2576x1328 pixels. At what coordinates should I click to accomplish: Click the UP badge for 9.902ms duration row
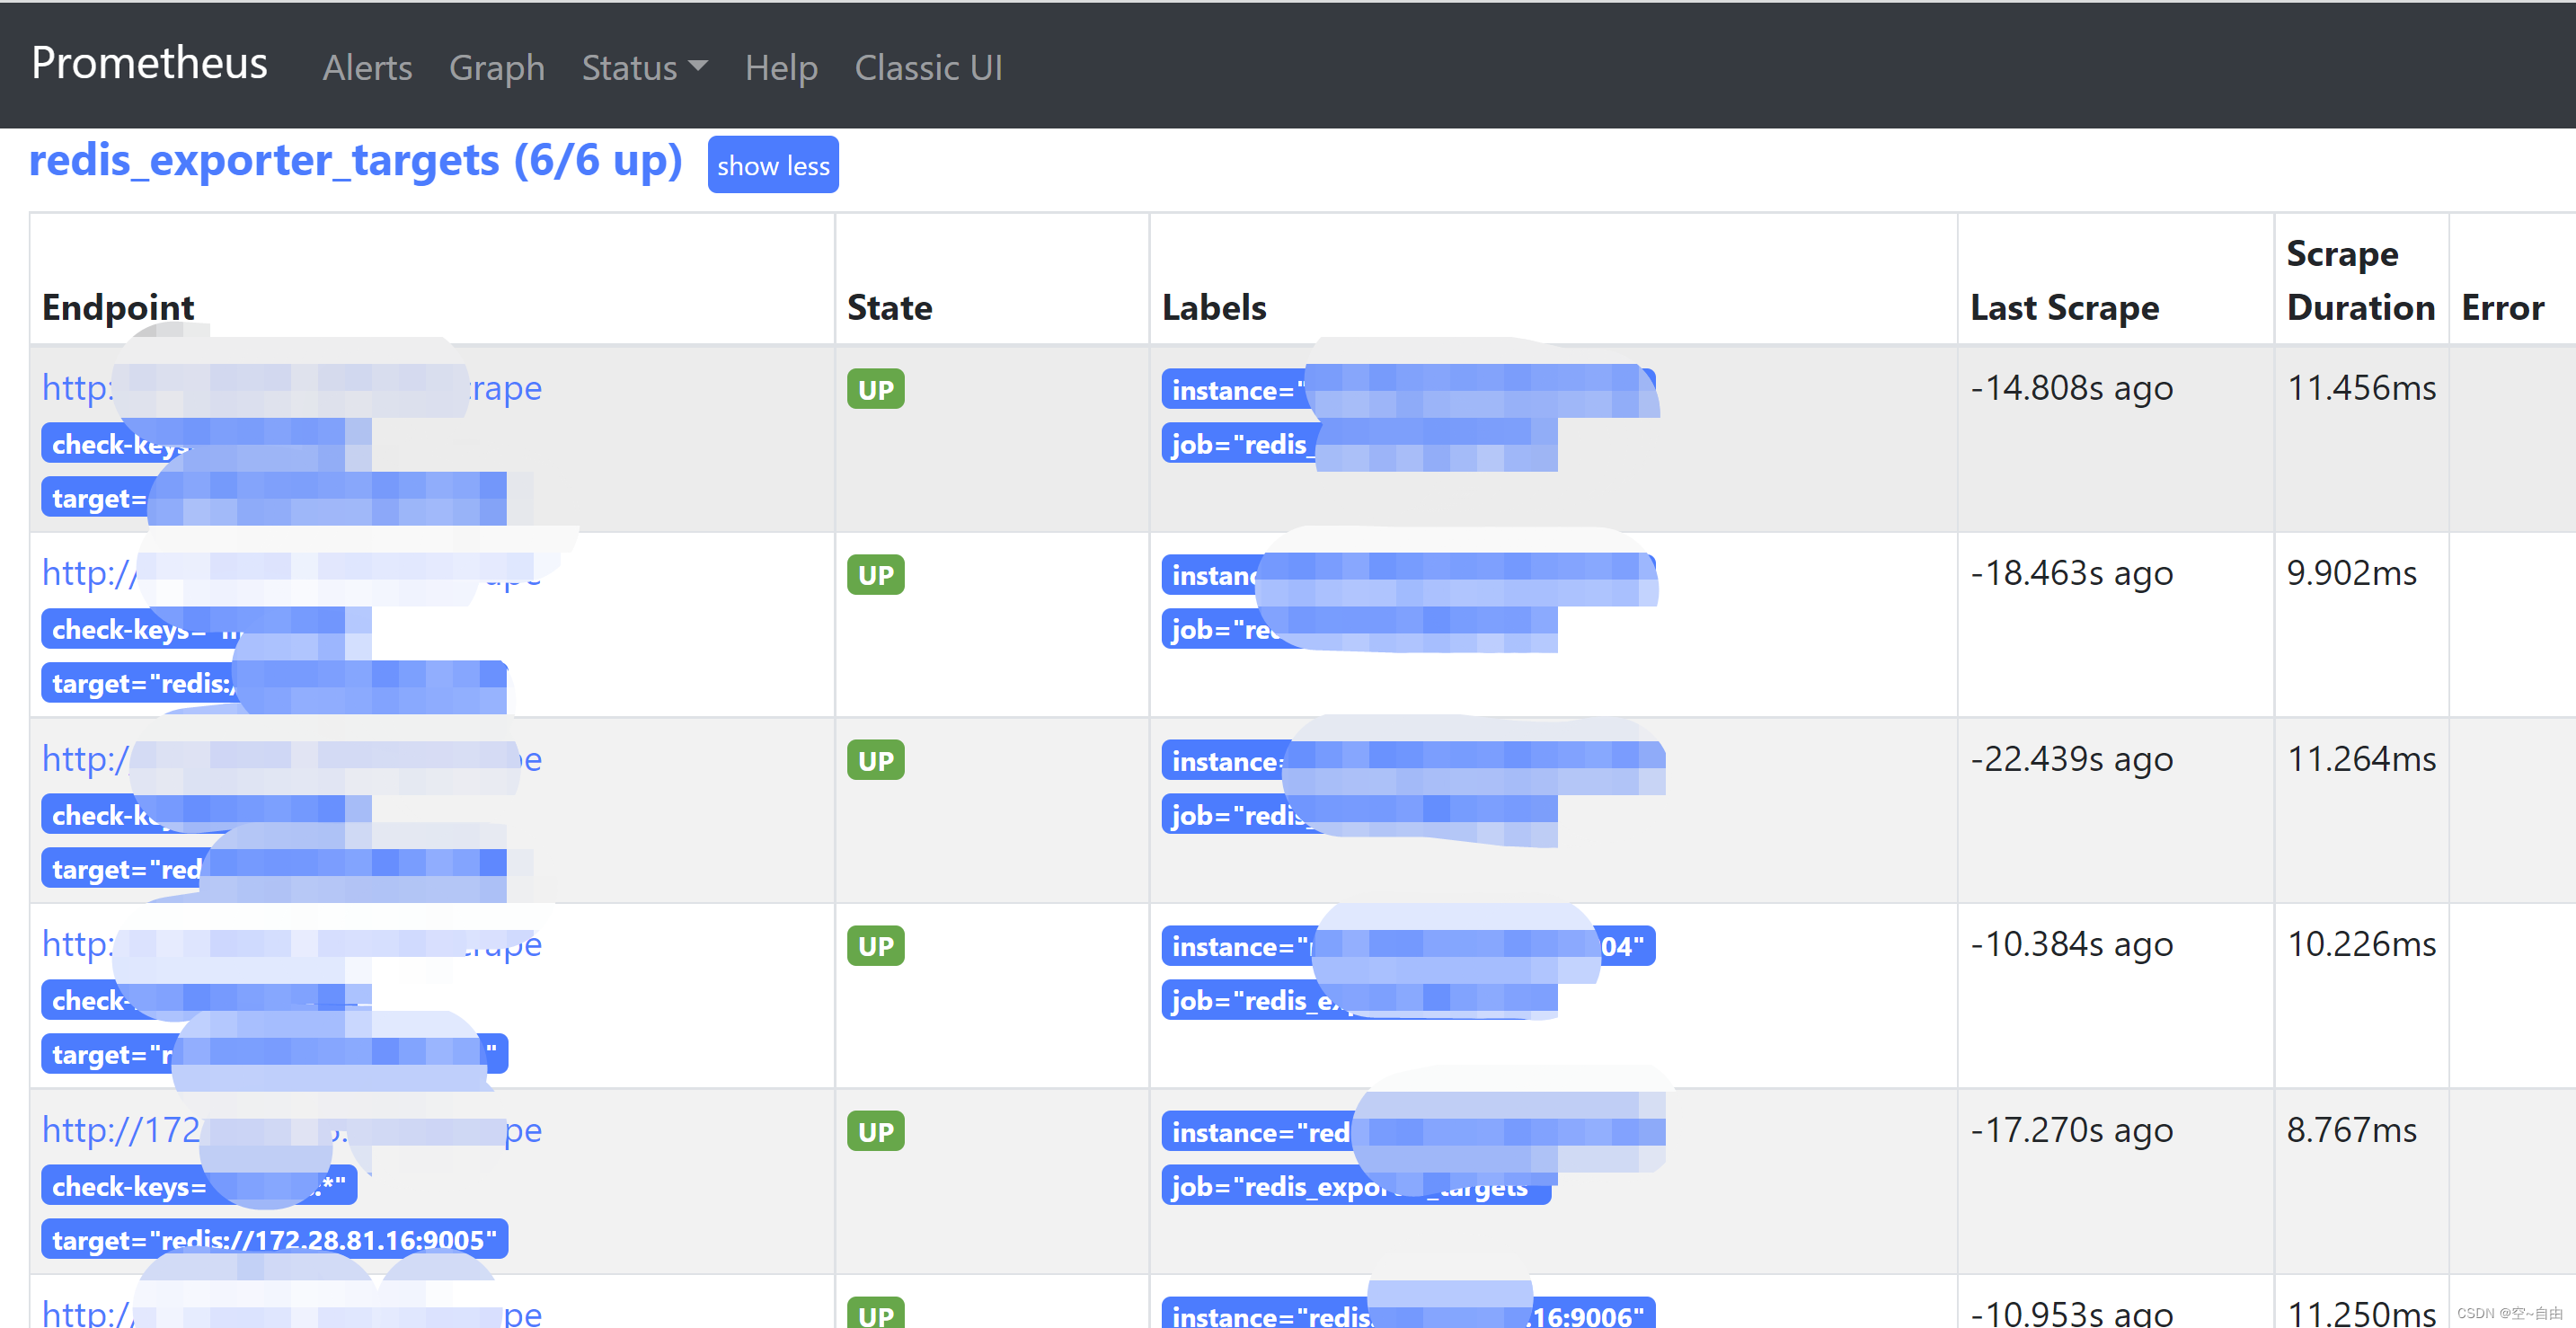click(x=875, y=576)
